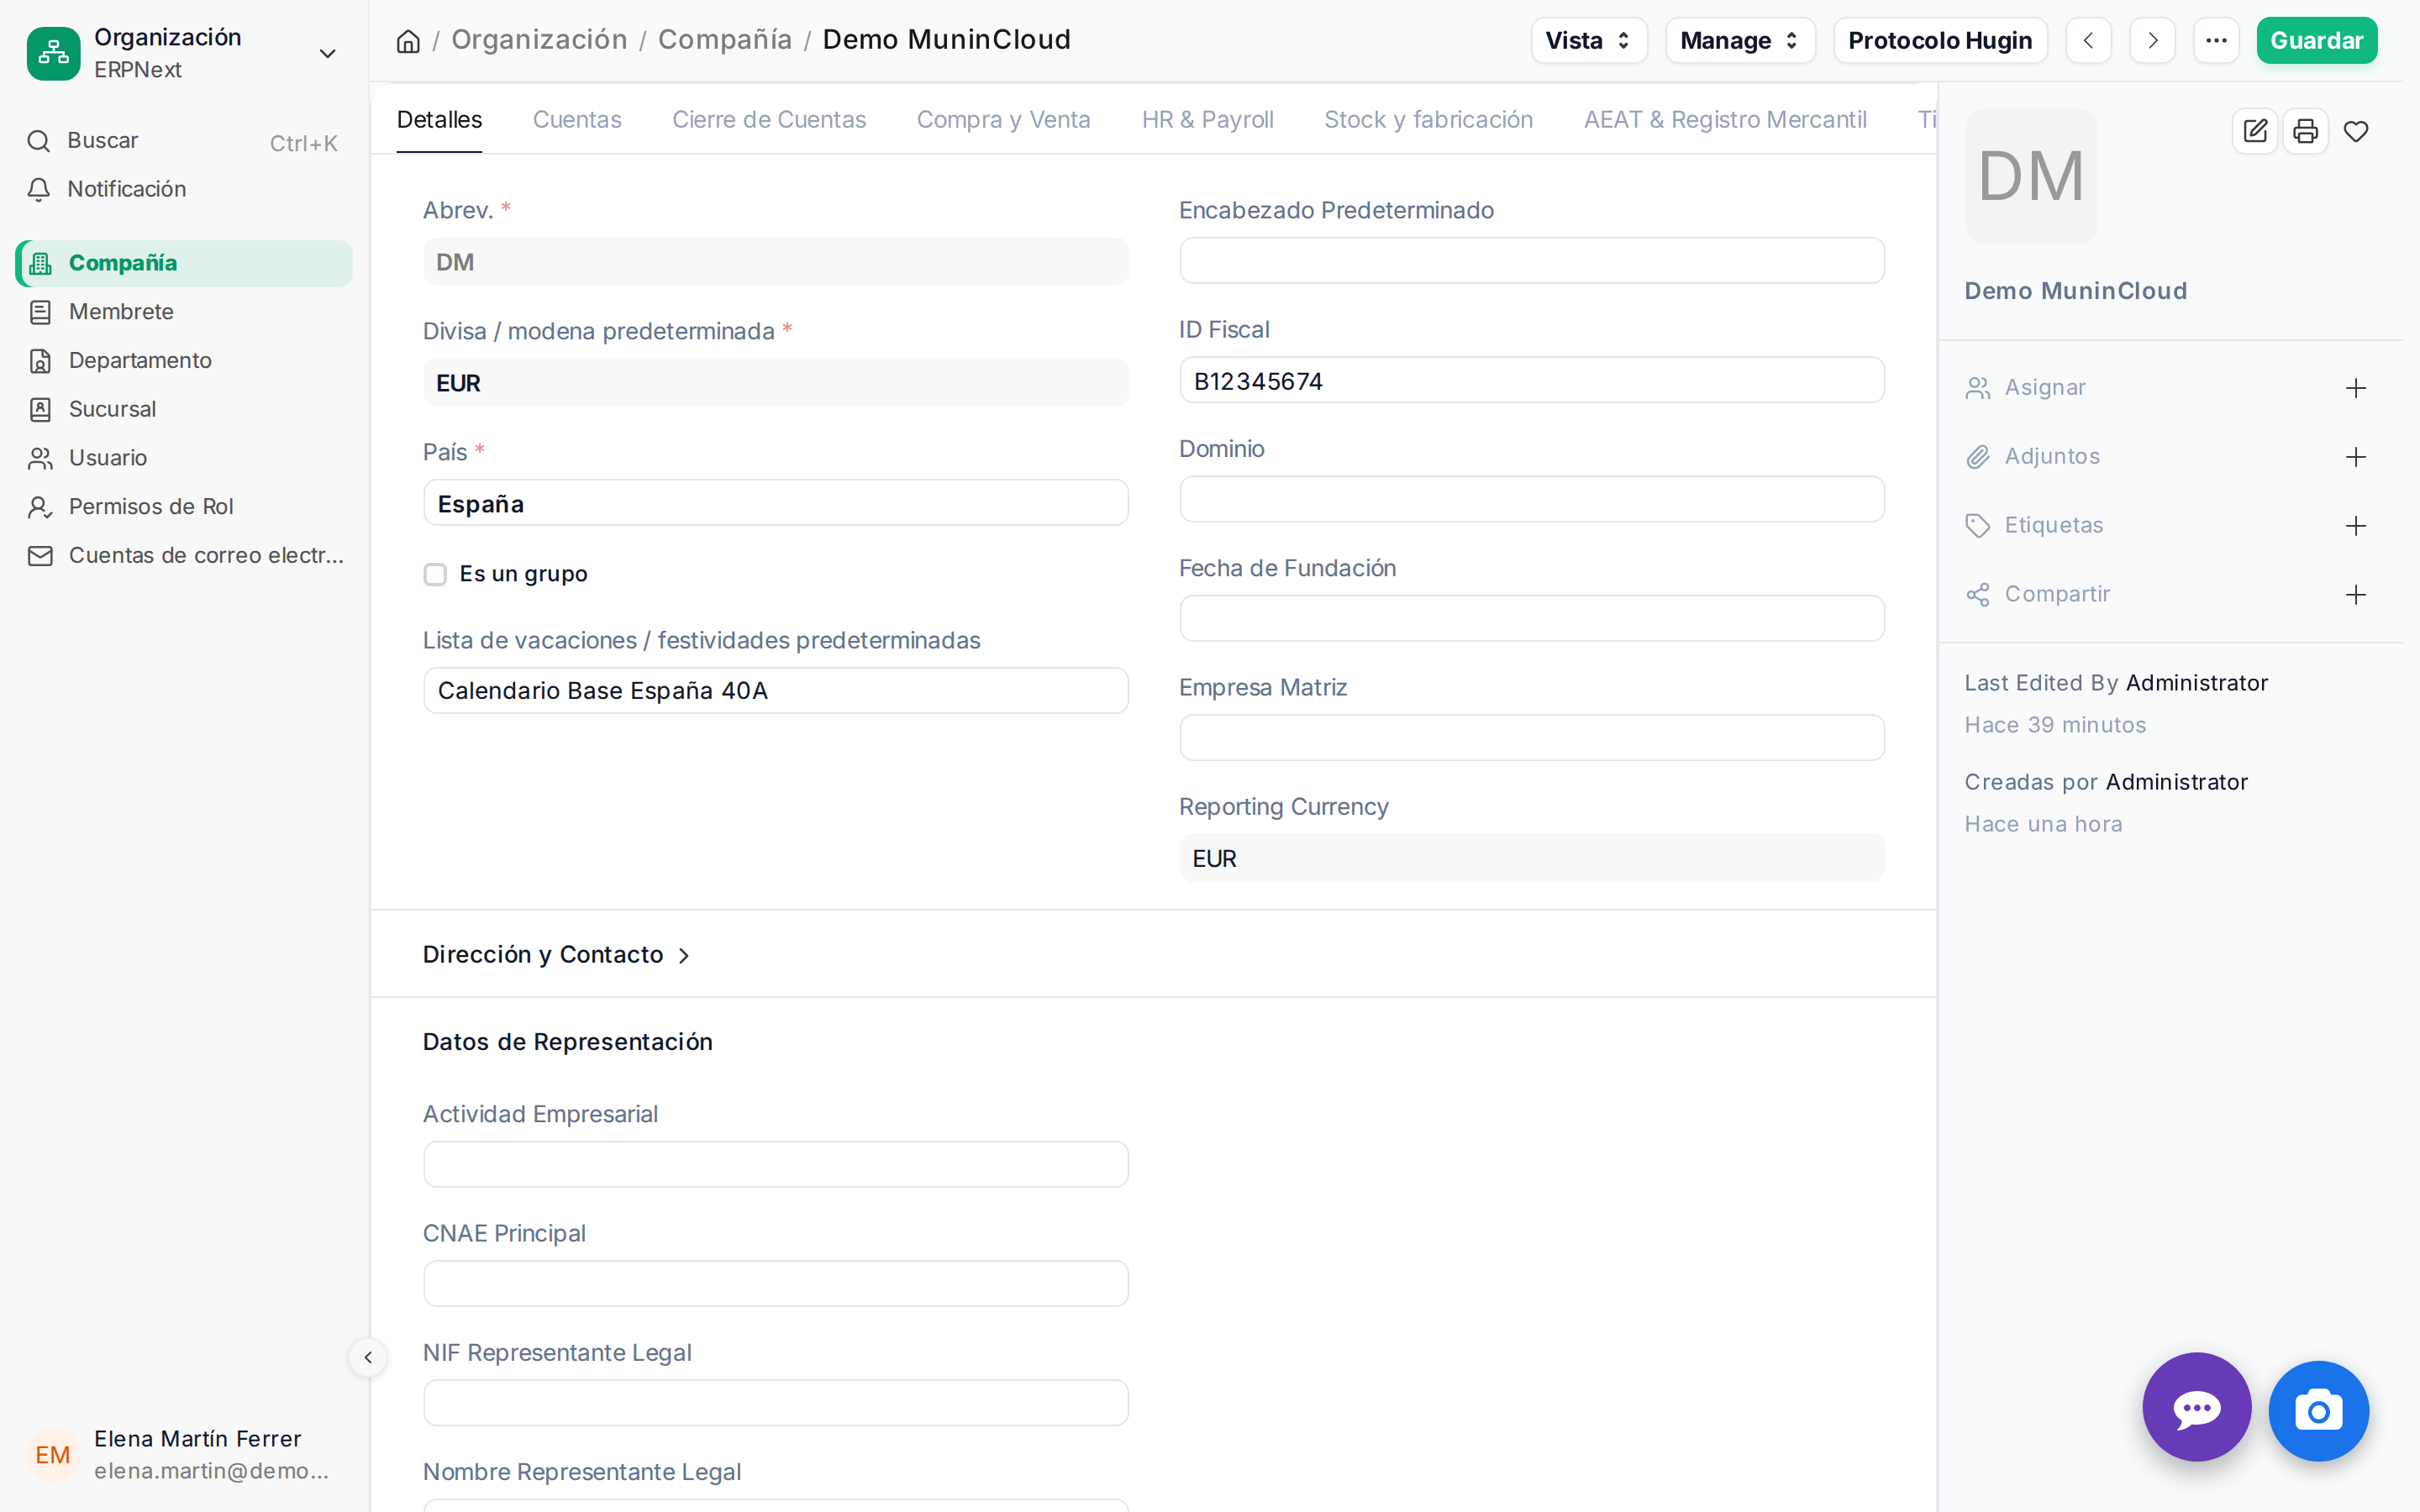2420x1512 pixels.
Task: Open Departamento in the sidebar
Action: [184, 361]
